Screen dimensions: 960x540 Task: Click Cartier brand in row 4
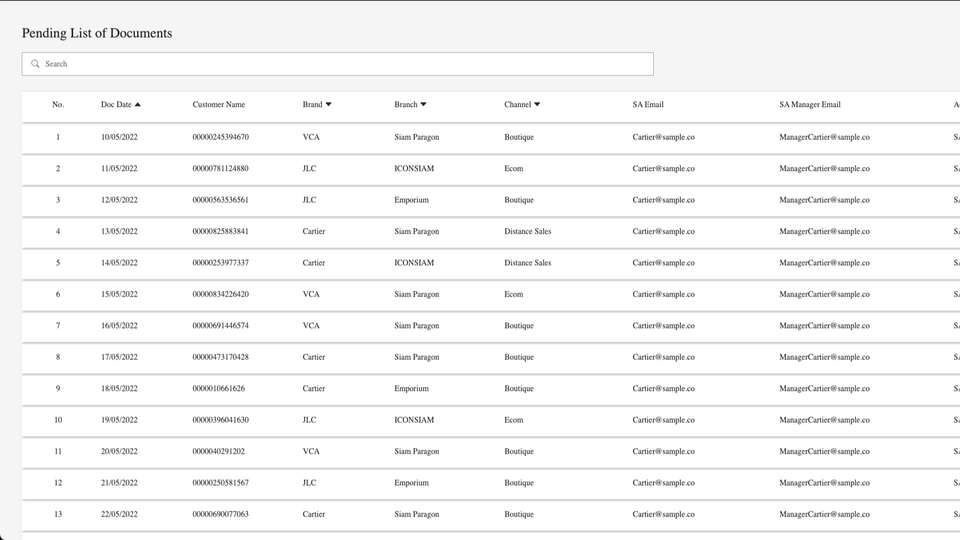313,231
